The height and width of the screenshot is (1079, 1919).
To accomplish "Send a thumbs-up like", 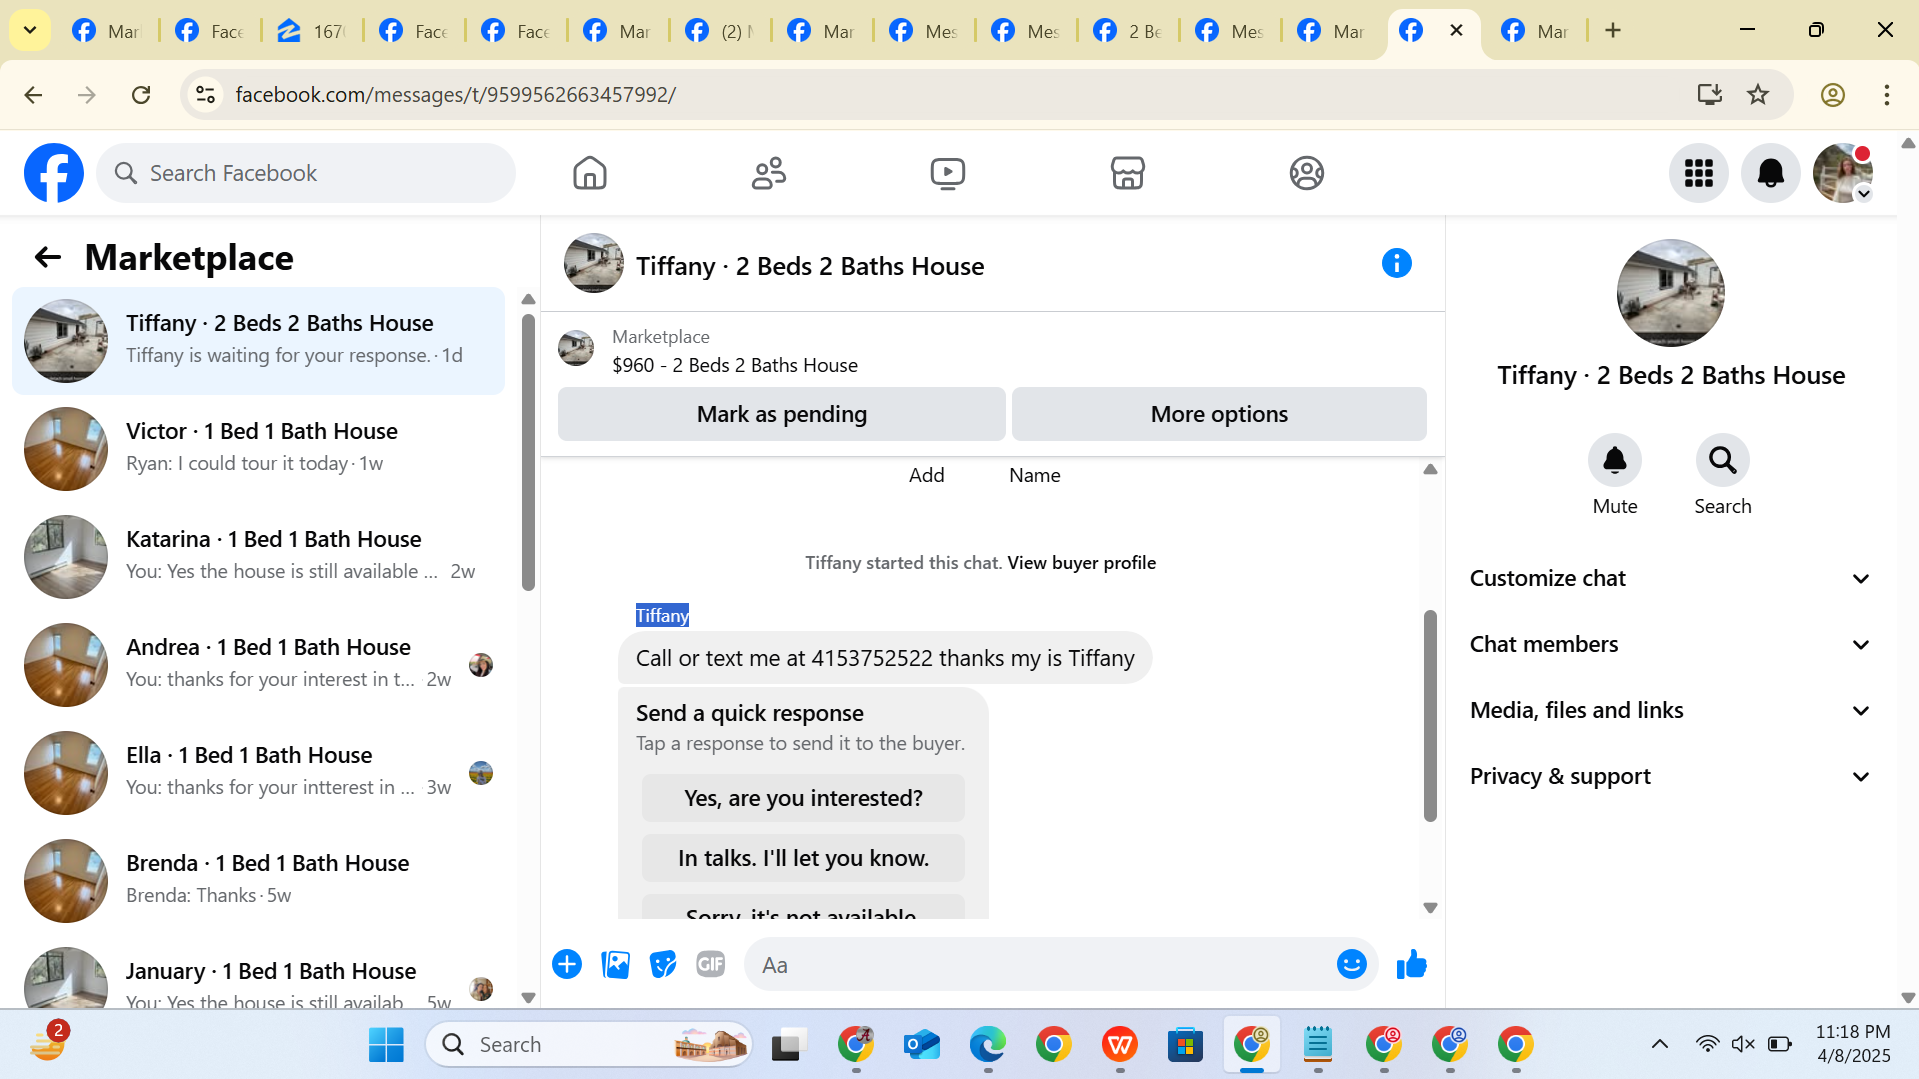I will (x=1411, y=964).
